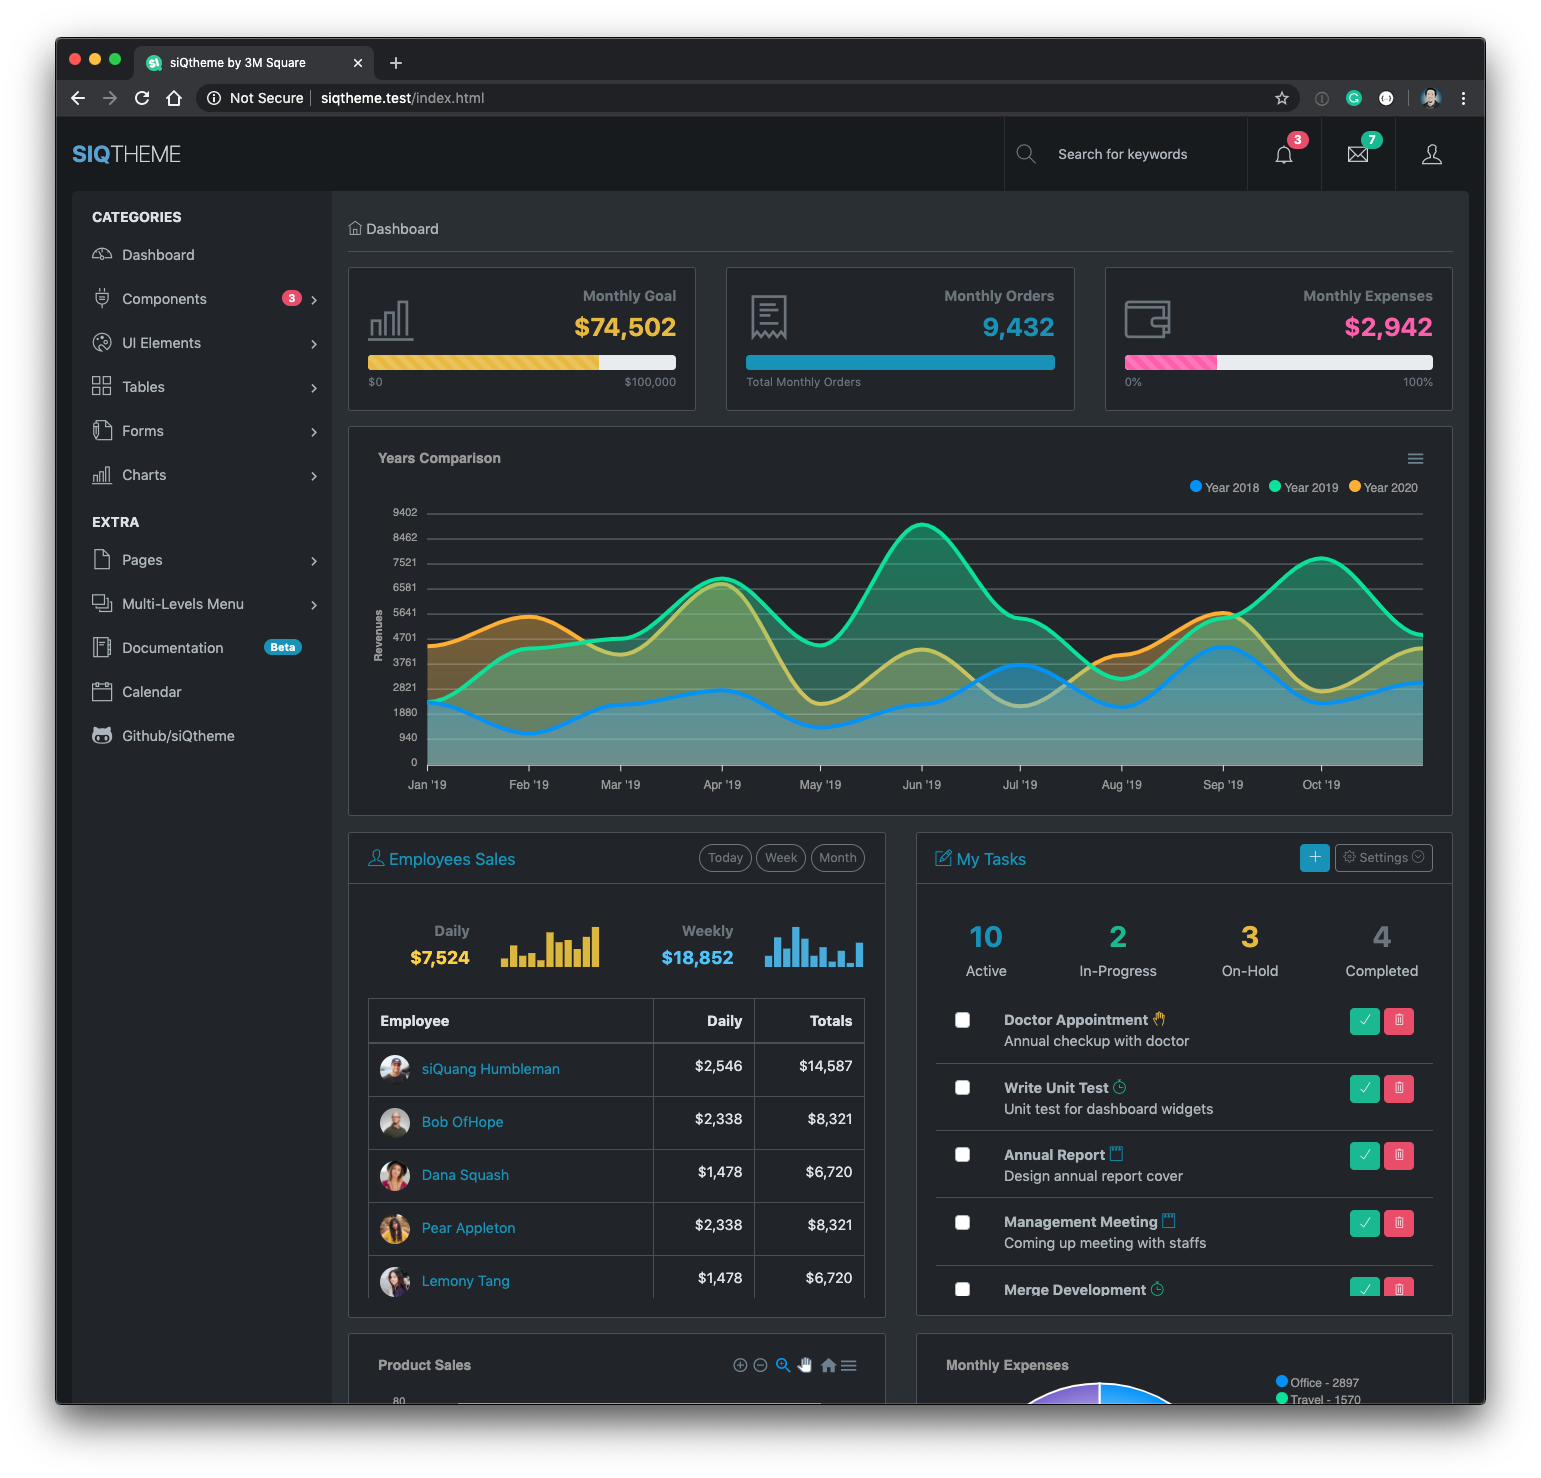
Task: Toggle the Management Meeting checkbox
Action: click(962, 1222)
